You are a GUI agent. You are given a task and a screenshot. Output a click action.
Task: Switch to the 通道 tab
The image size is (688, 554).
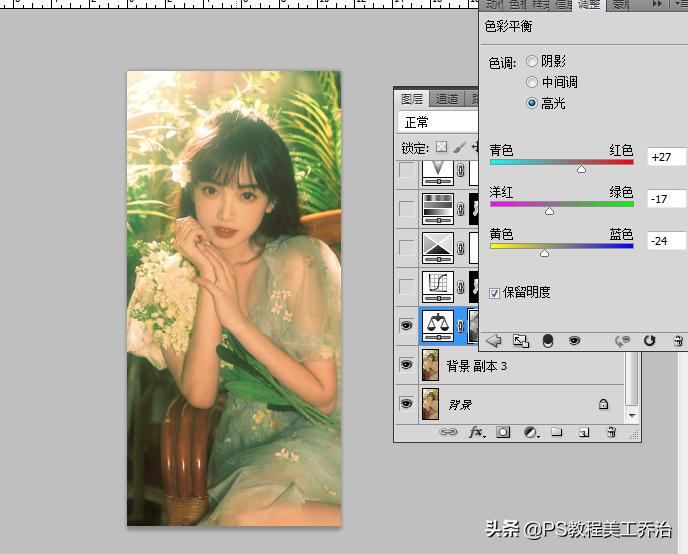[x=447, y=99]
